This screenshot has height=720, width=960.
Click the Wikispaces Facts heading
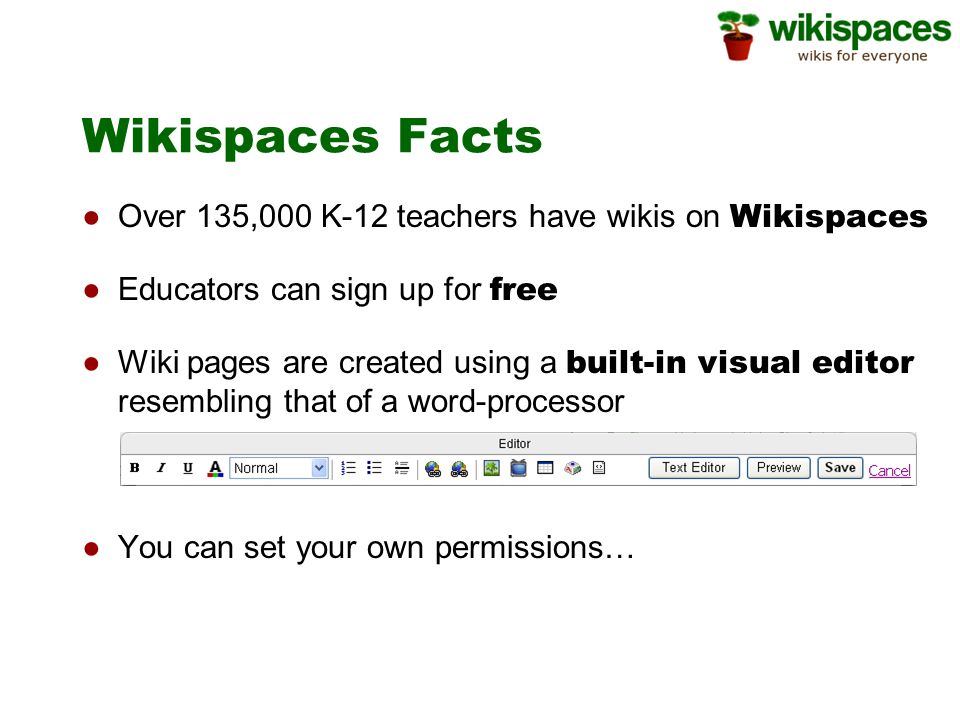312,136
